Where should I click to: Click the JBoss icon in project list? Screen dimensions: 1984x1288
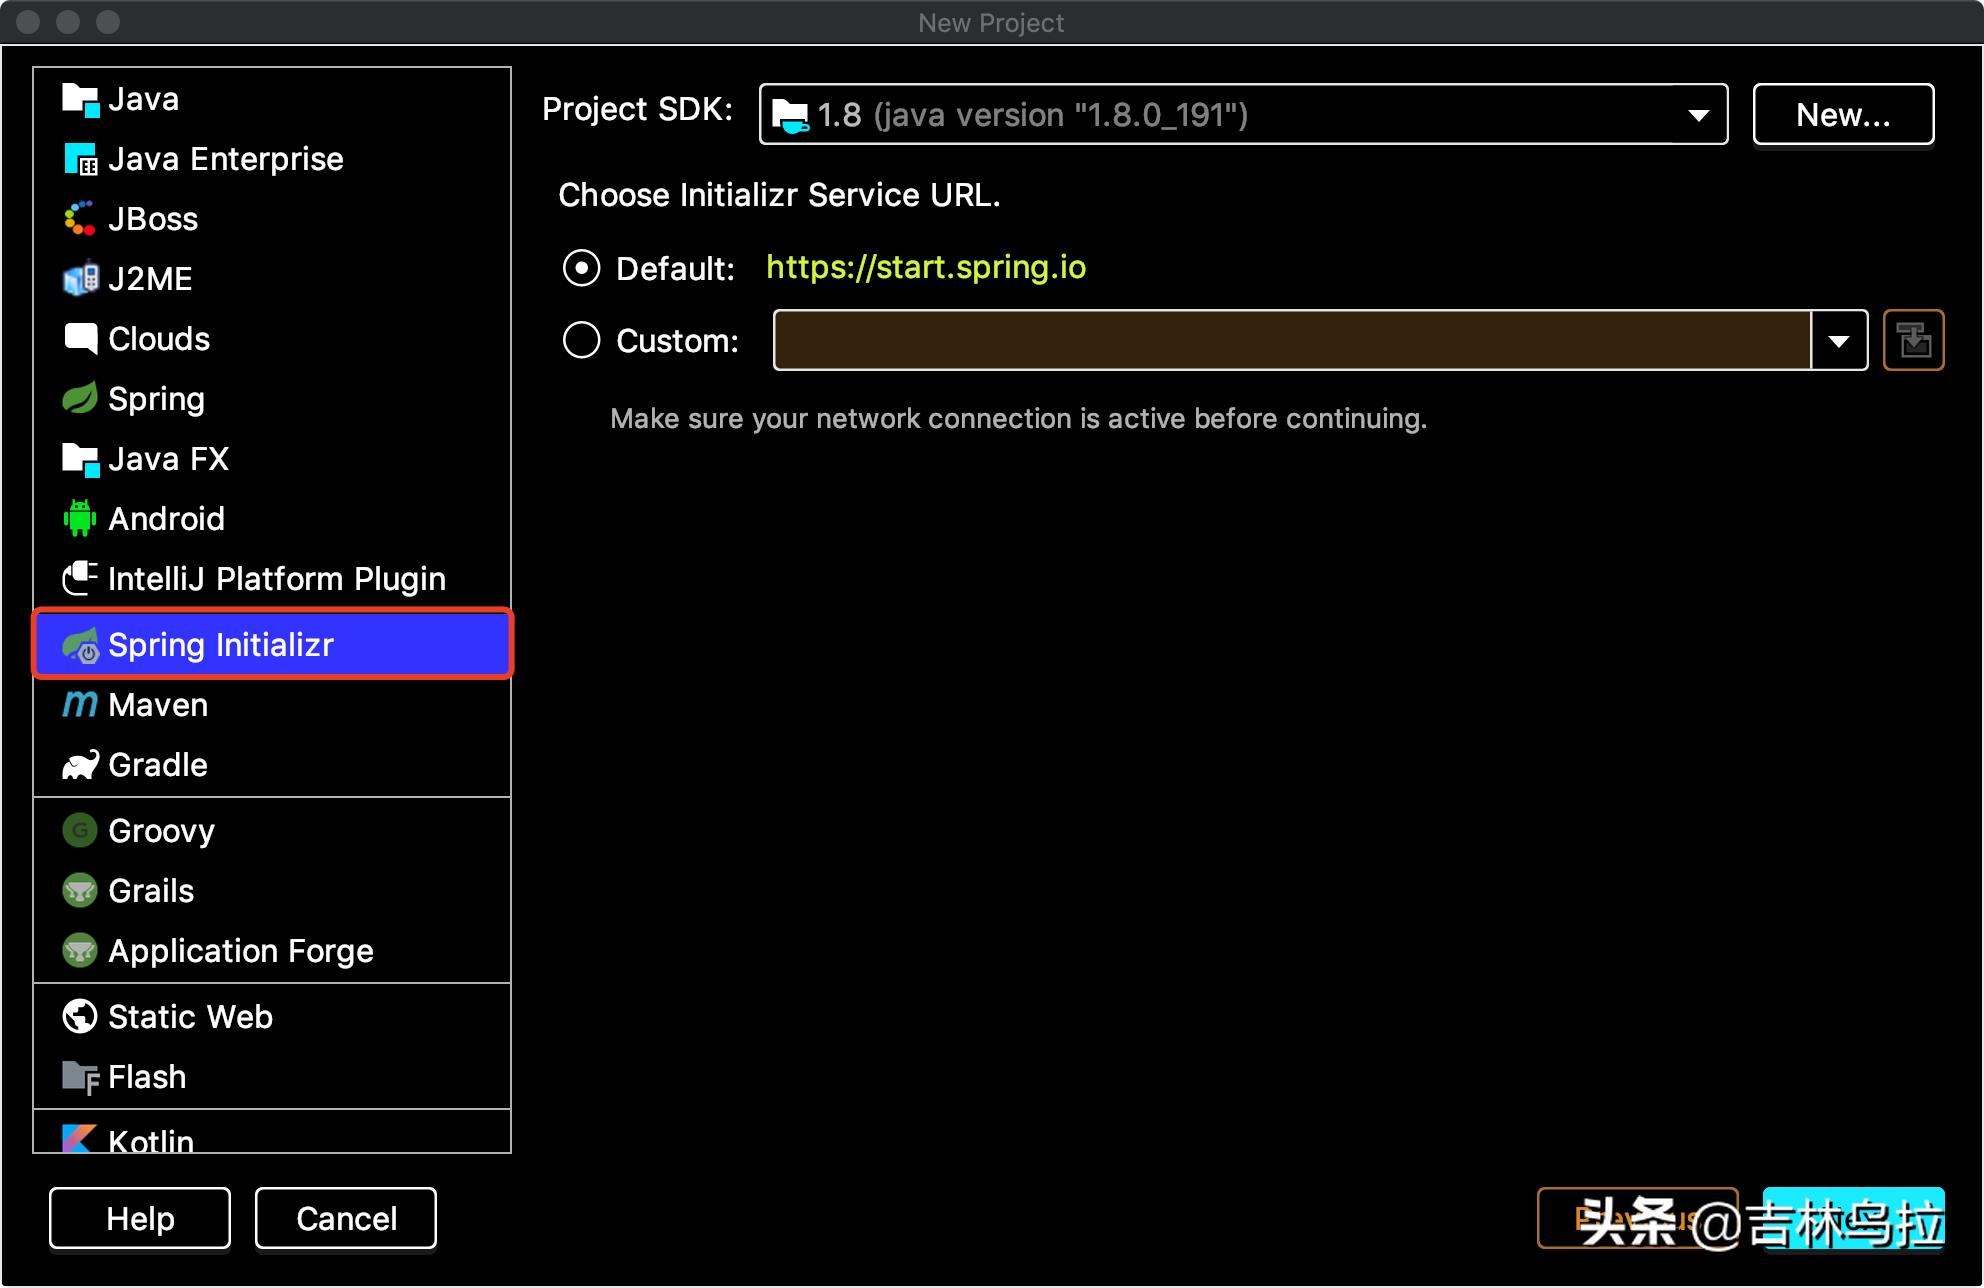pos(79,219)
